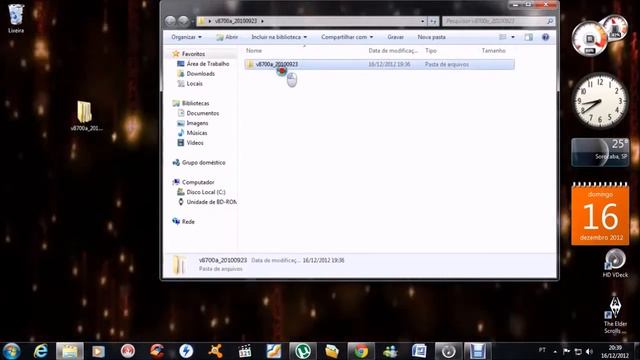Click v8700a_20100923 in the address breadcrumb
The image size is (640, 360).
[236, 21]
